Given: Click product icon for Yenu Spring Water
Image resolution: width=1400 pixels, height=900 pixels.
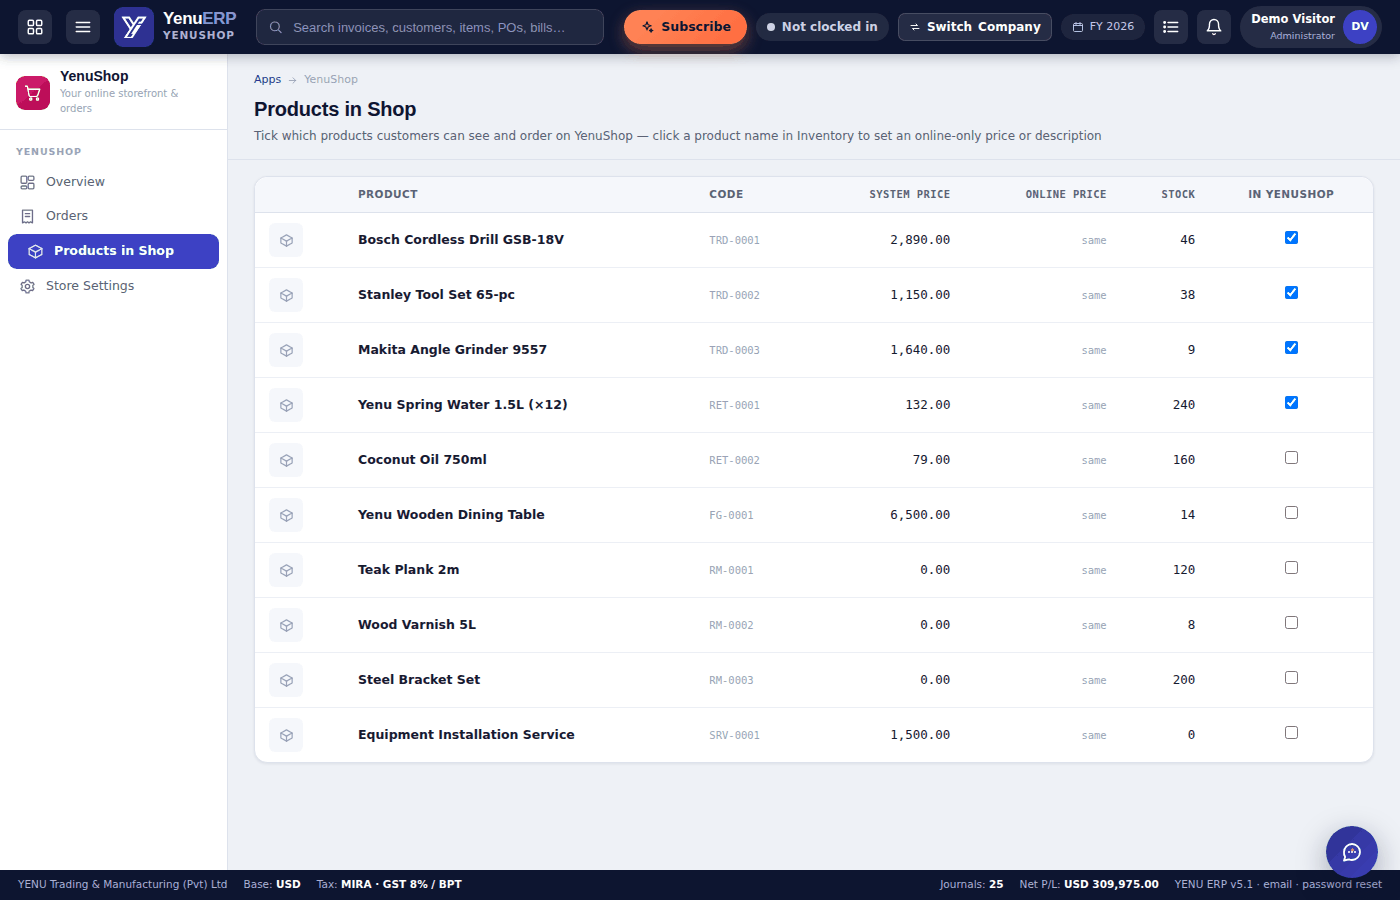Looking at the screenshot, I should pyautogui.click(x=286, y=405).
